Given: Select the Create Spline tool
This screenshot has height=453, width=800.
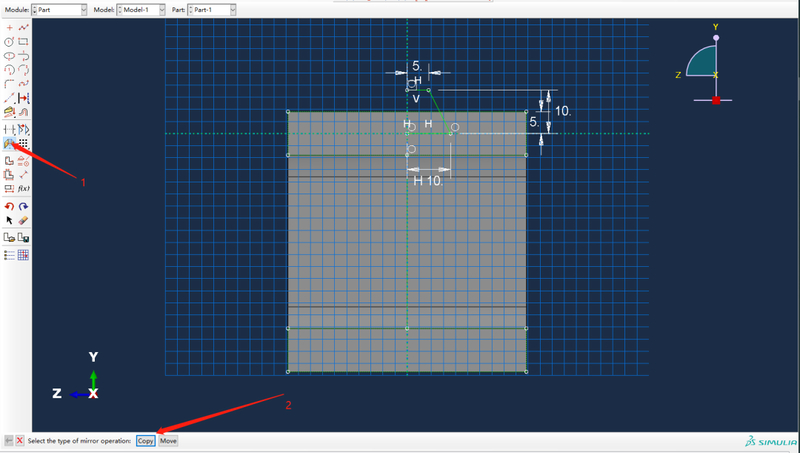Looking at the screenshot, I should pos(23,84).
